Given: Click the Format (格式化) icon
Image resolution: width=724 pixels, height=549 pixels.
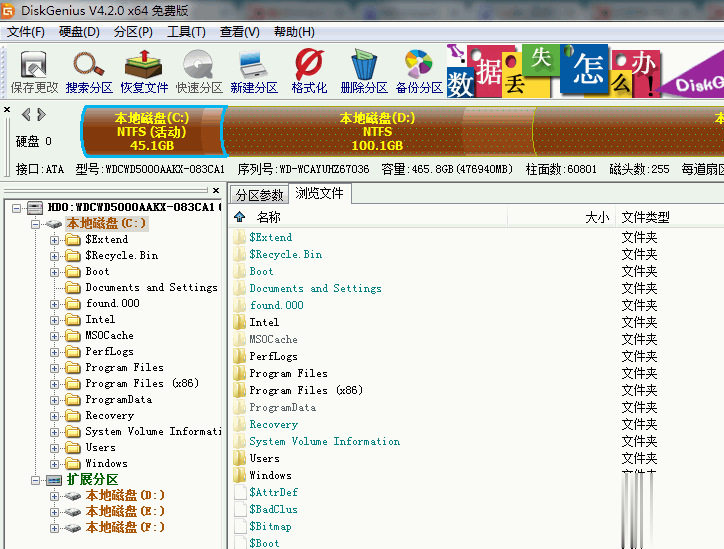Looking at the screenshot, I should pos(309,72).
